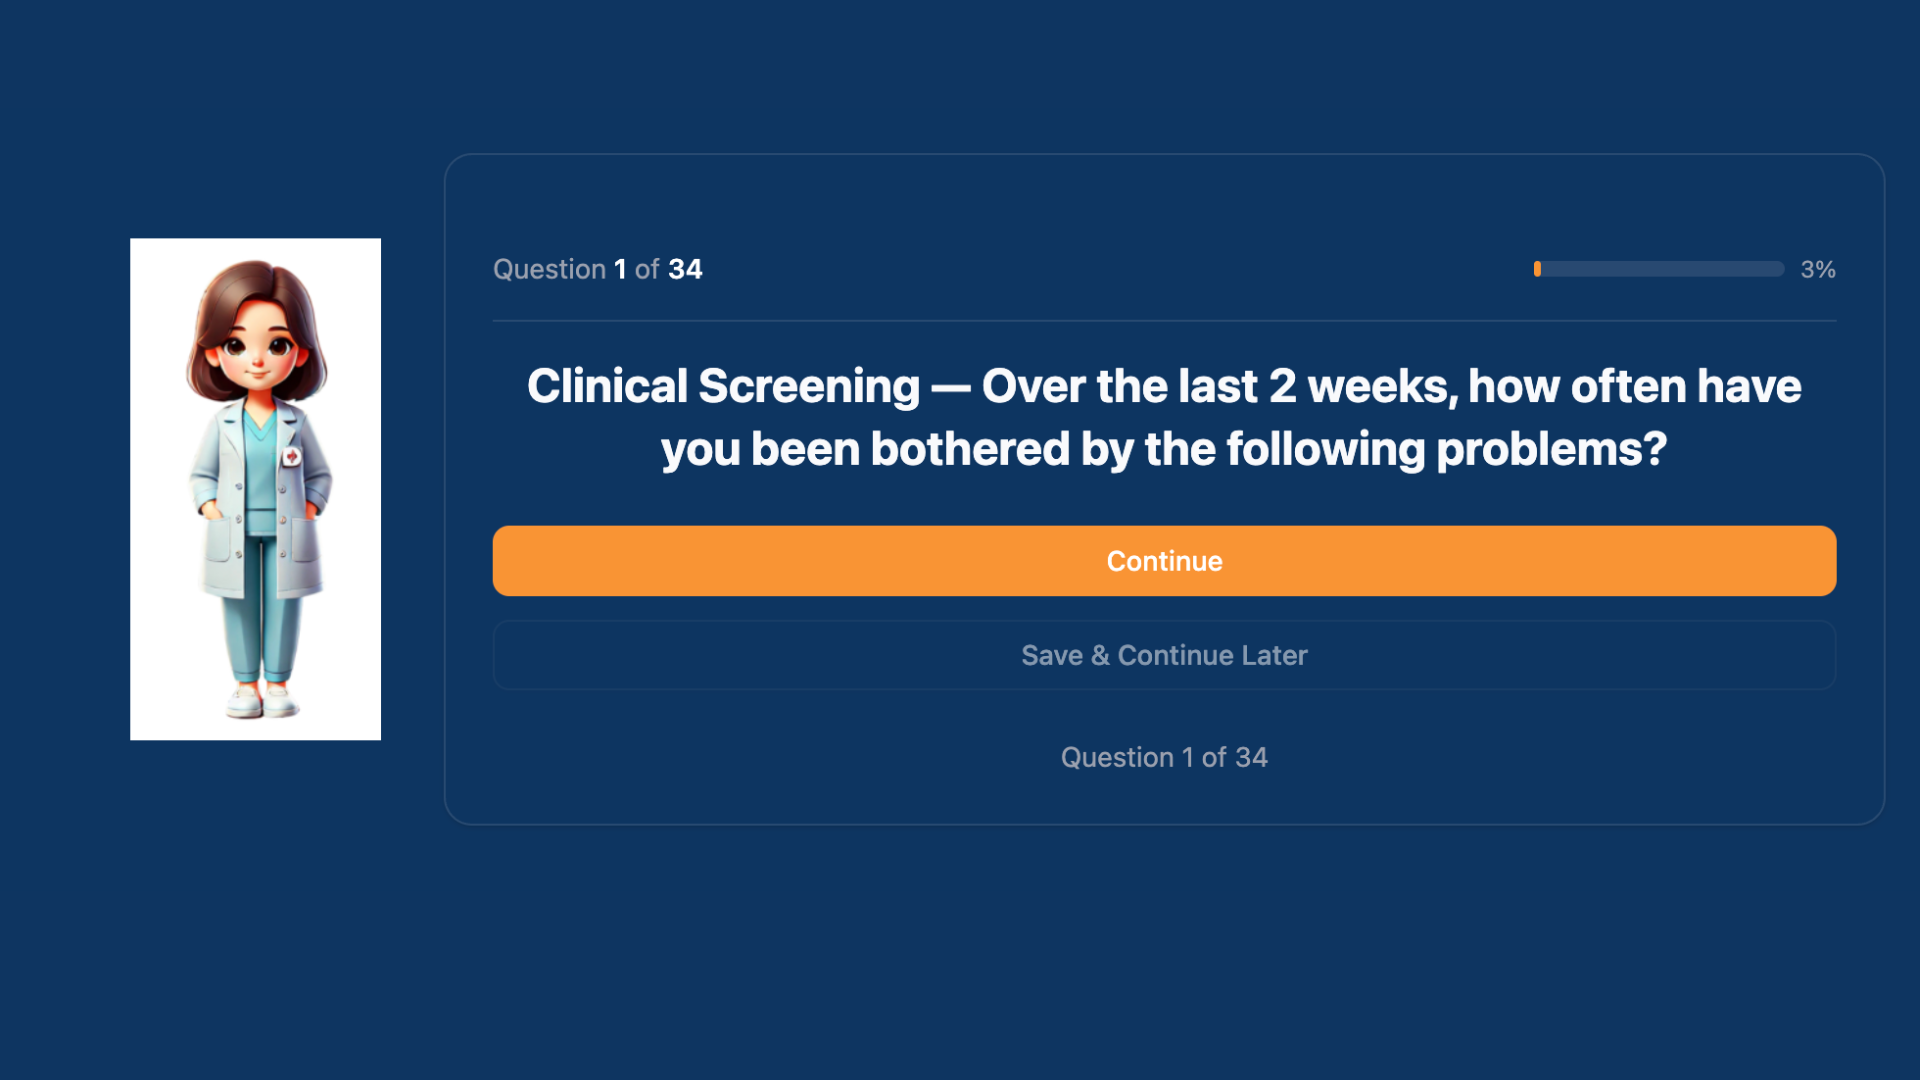Click the top "Question 1 of 34" label

click(x=597, y=269)
